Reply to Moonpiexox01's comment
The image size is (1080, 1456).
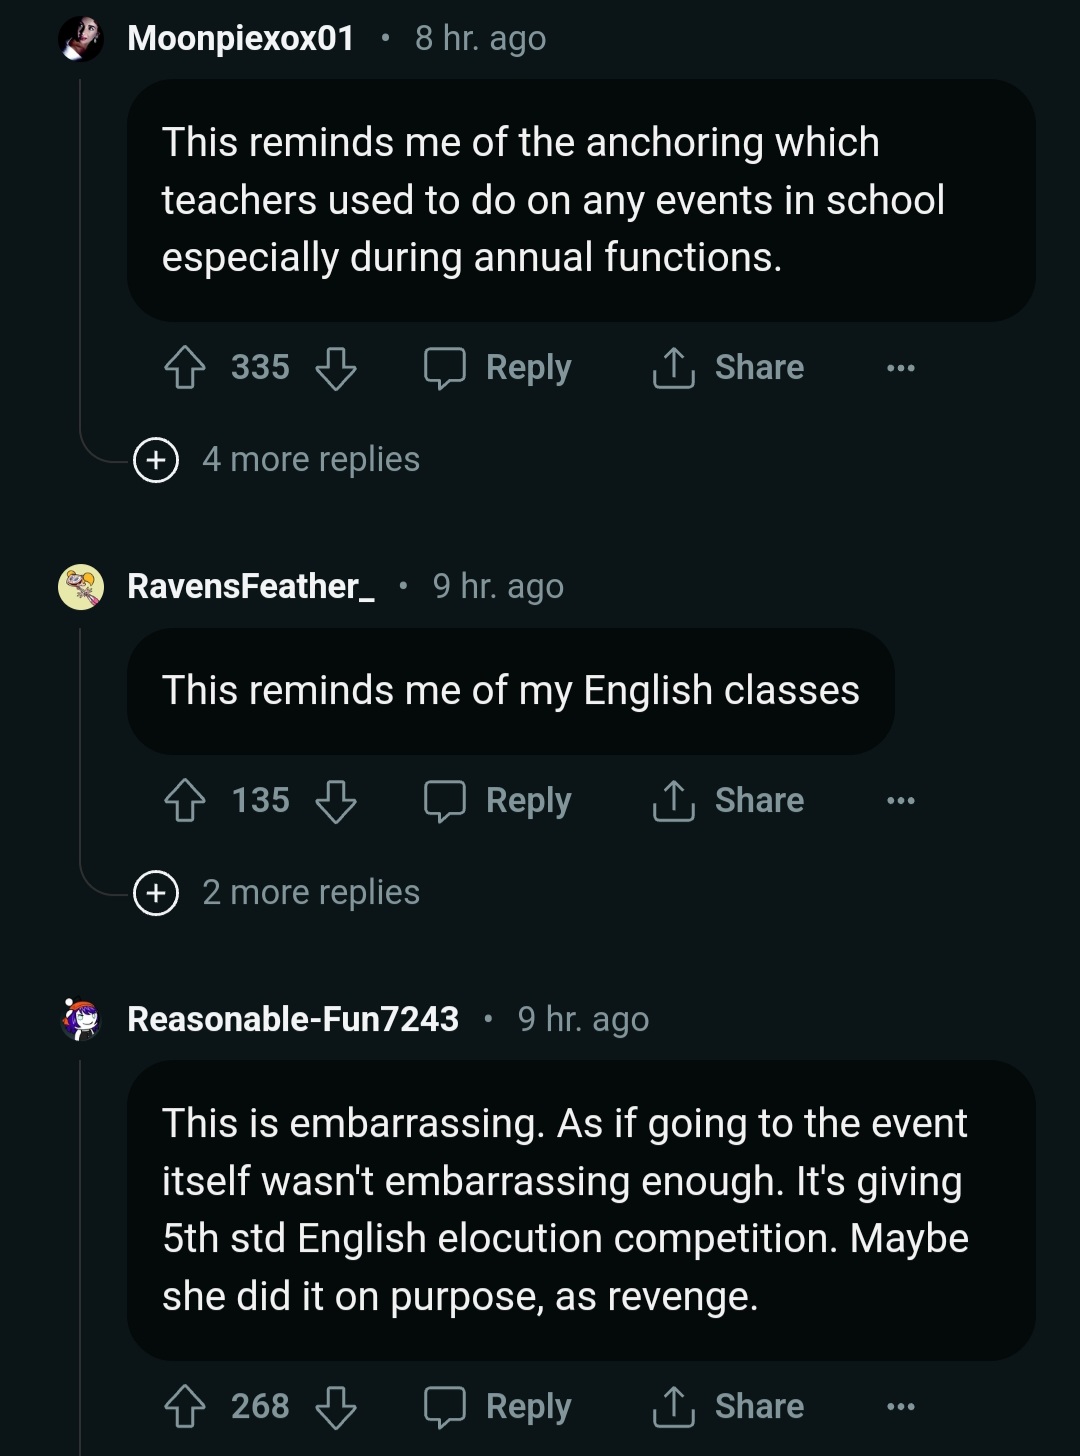tap(498, 368)
